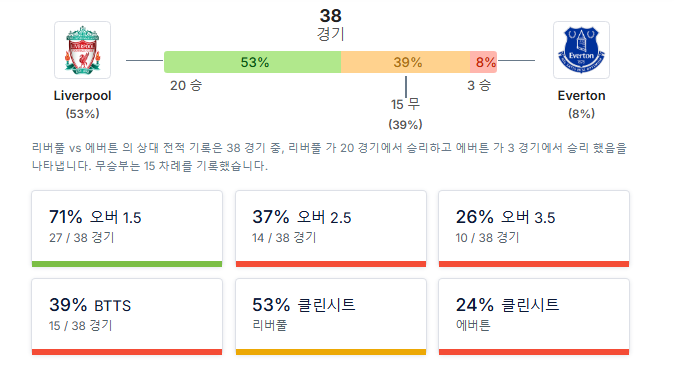
Task: Select the red 8% win bar segment
Action: pos(484,62)
